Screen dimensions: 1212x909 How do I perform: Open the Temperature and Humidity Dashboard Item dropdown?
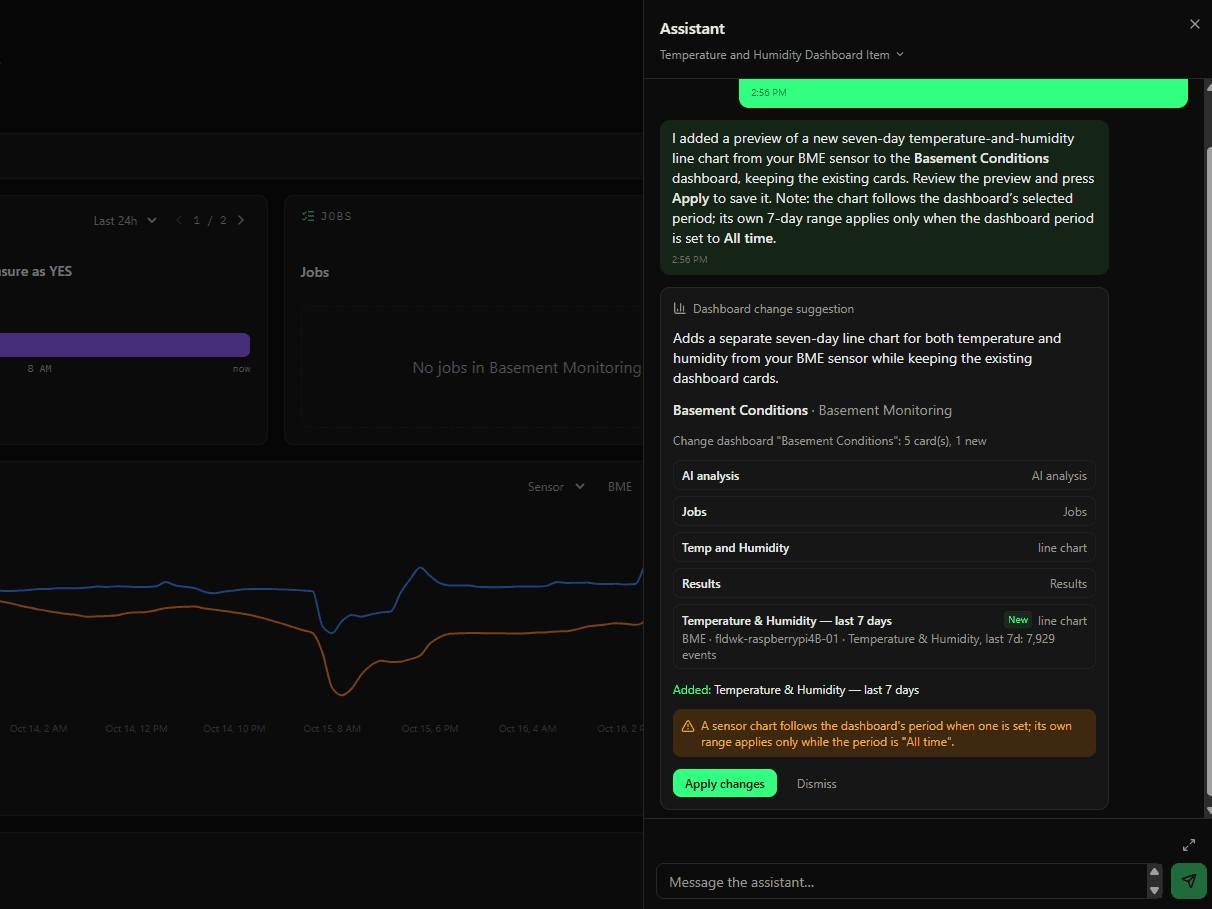pos(782,55)
